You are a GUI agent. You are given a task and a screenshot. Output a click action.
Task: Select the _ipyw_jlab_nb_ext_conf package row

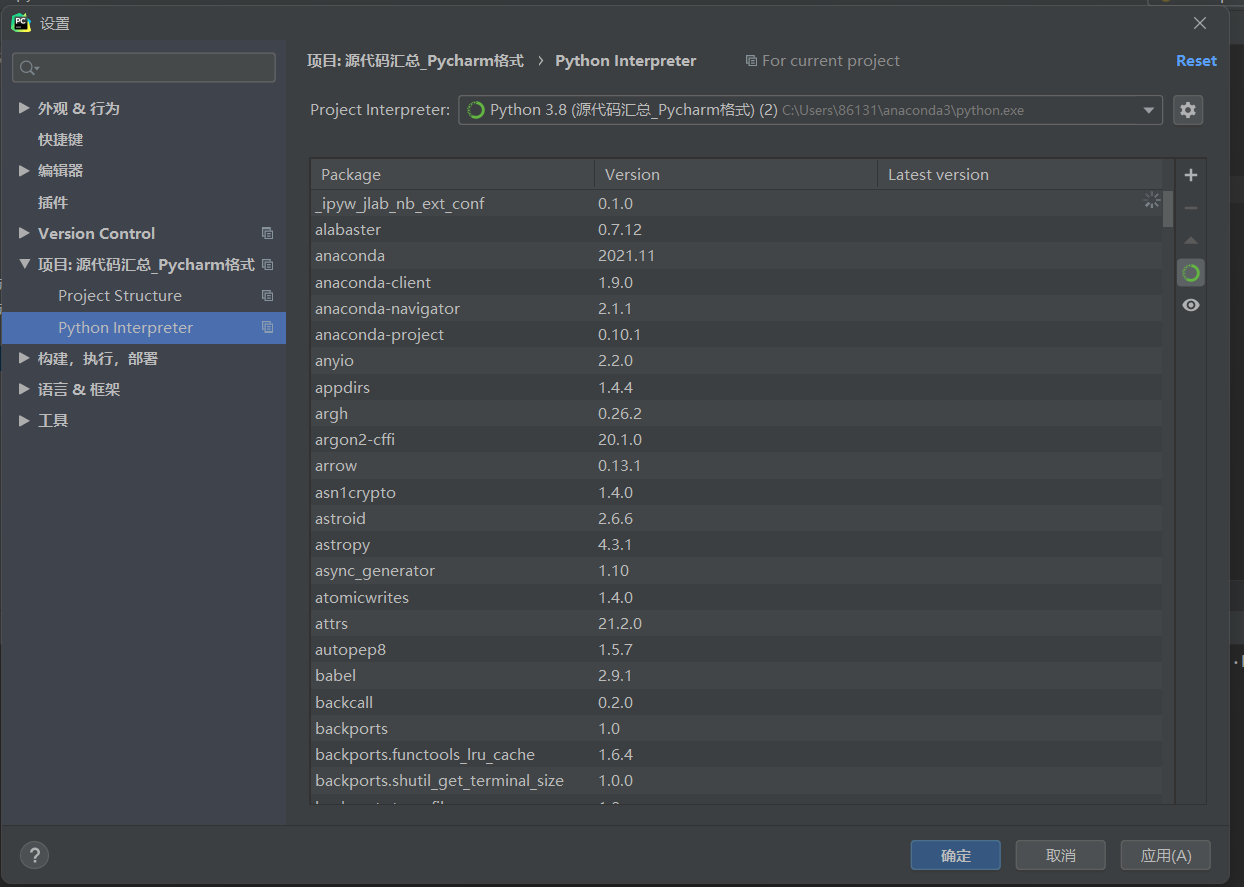737,203
